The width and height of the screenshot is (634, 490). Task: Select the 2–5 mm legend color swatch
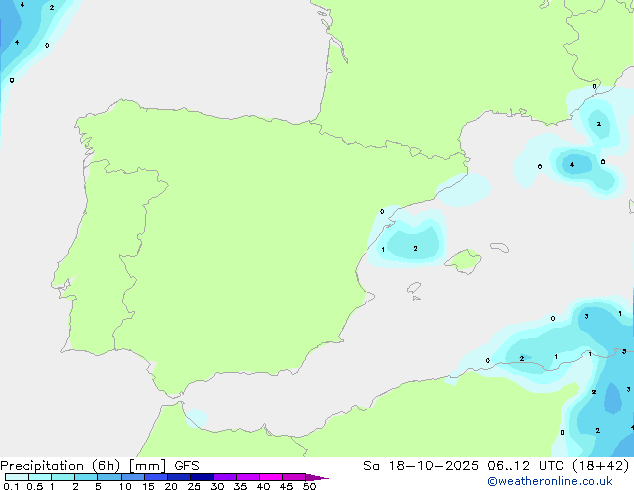pos(86,477)
